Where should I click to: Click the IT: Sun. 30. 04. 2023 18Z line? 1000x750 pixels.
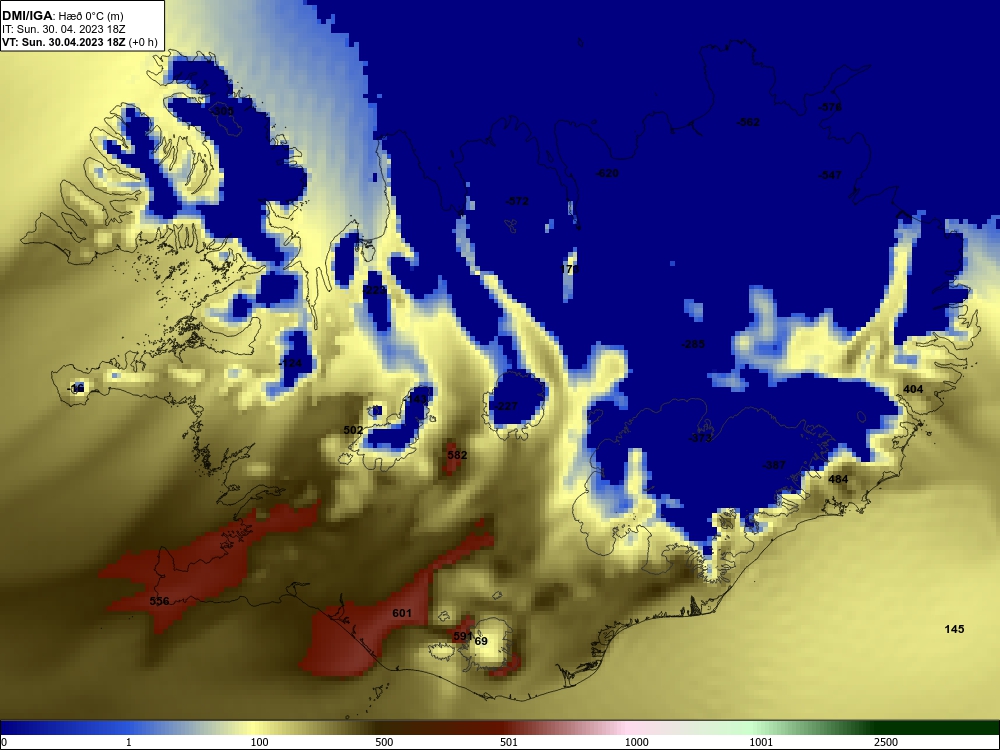[x=64, y=29]
